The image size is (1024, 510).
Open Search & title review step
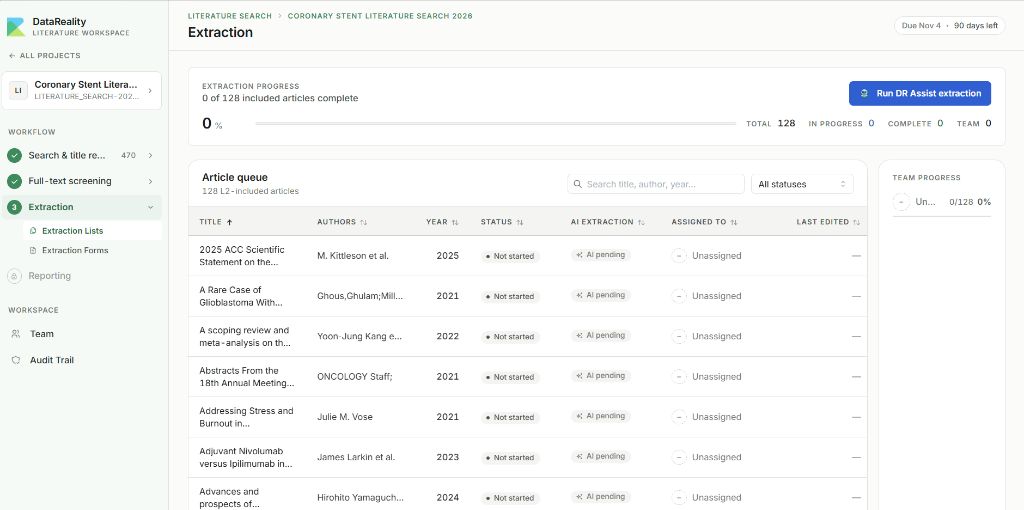pos(82,155)
